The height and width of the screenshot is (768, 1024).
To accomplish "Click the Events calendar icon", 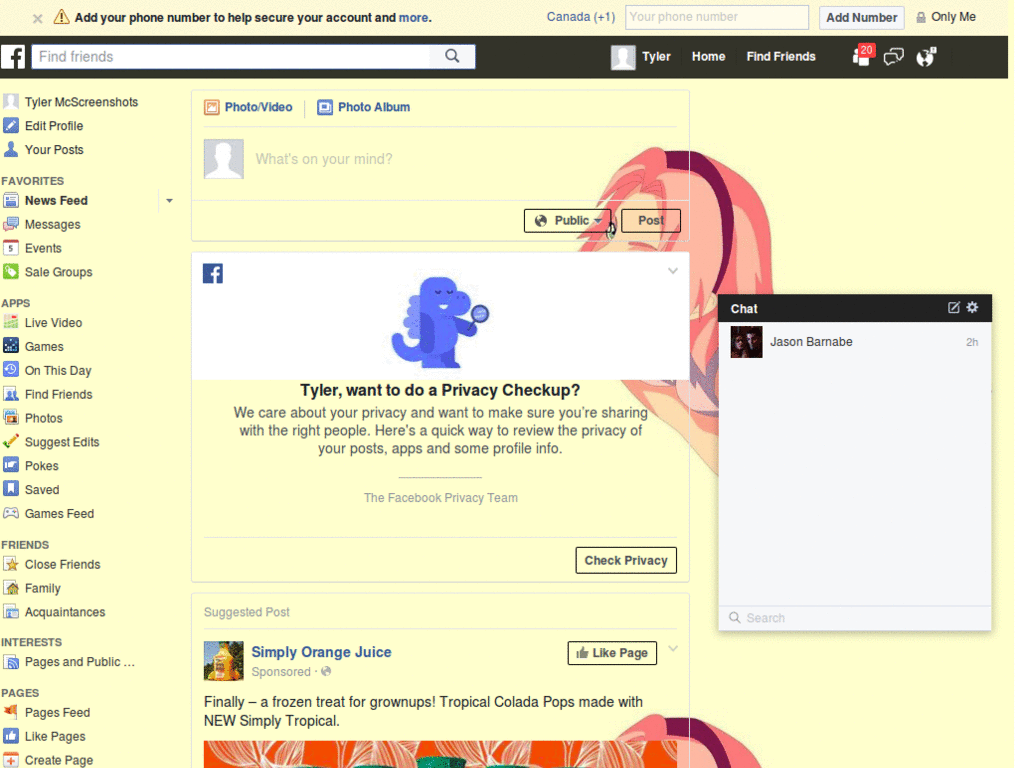I will coord(10,248).
